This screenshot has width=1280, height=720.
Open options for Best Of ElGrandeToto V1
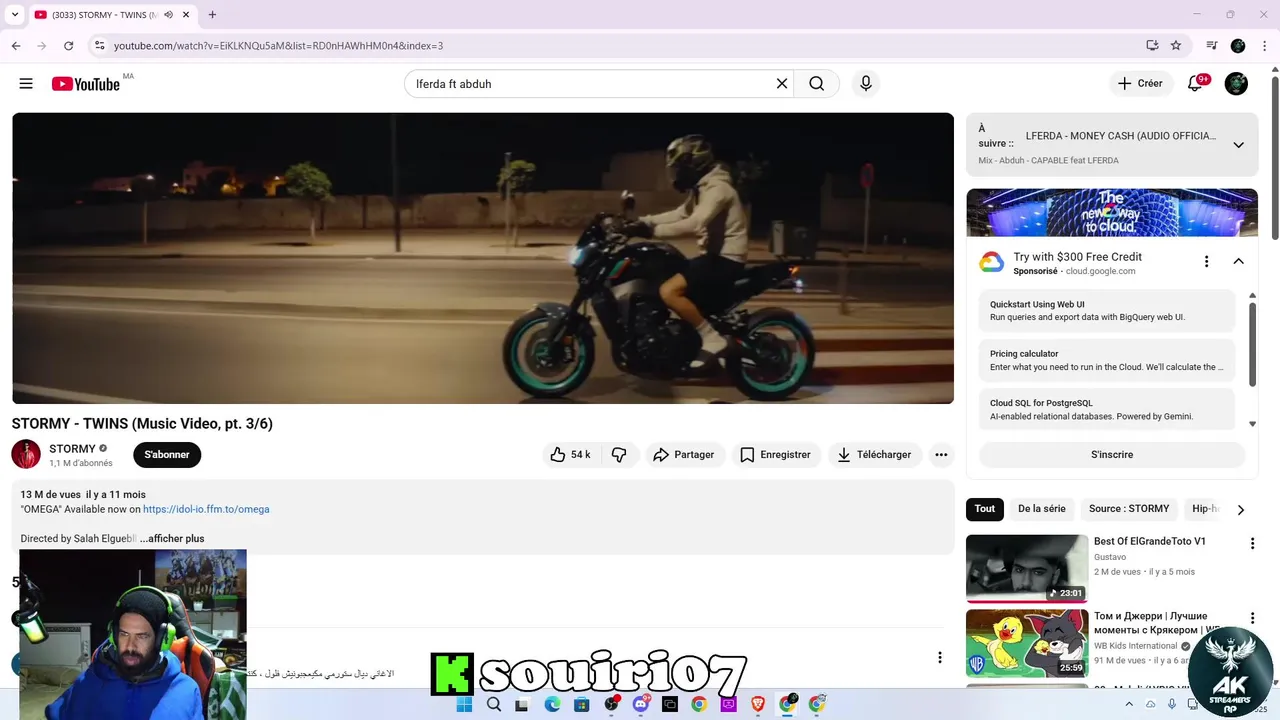1252,544
